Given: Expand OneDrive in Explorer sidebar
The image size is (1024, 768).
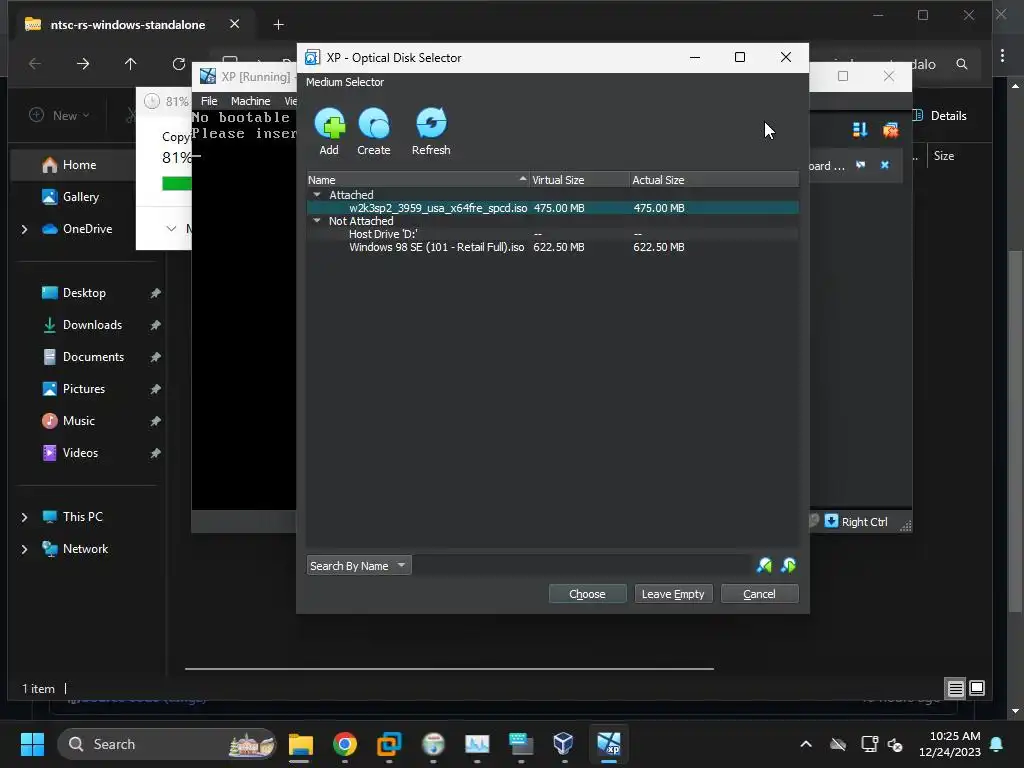Looking at the screenshot, I should pyautogui.click(x=24, y=229).
